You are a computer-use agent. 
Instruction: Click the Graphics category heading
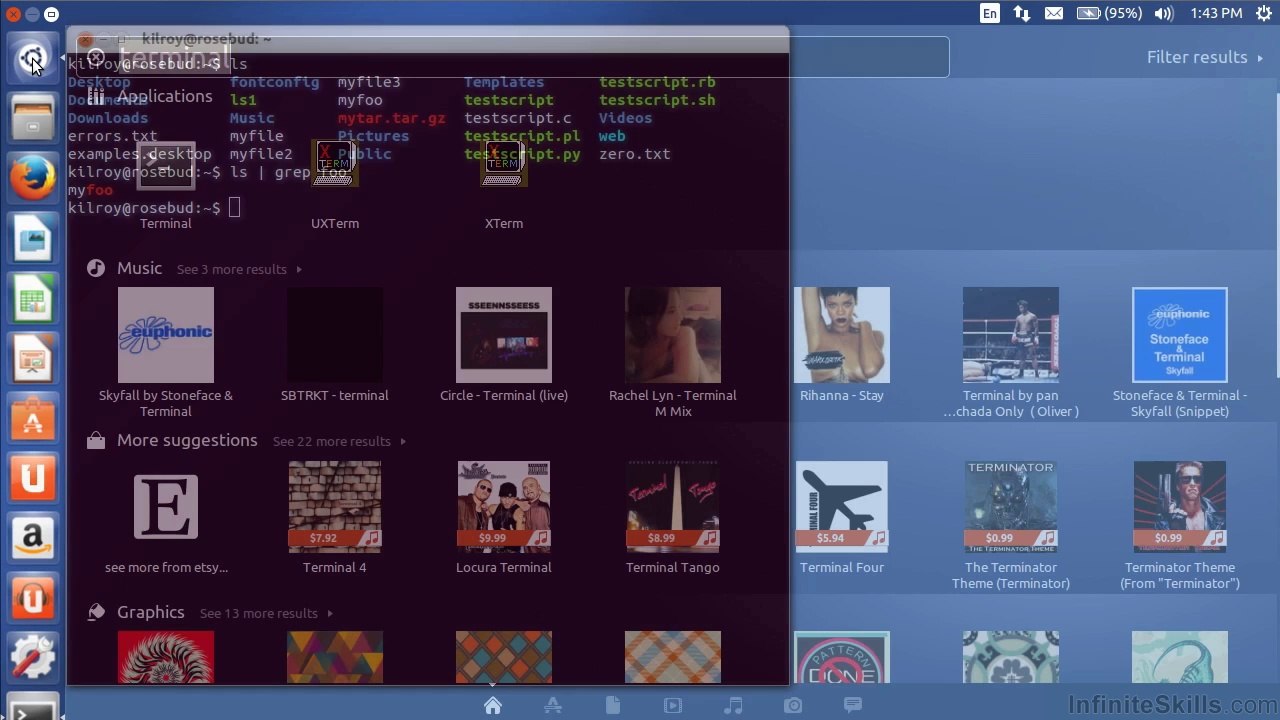coord(151,612)
